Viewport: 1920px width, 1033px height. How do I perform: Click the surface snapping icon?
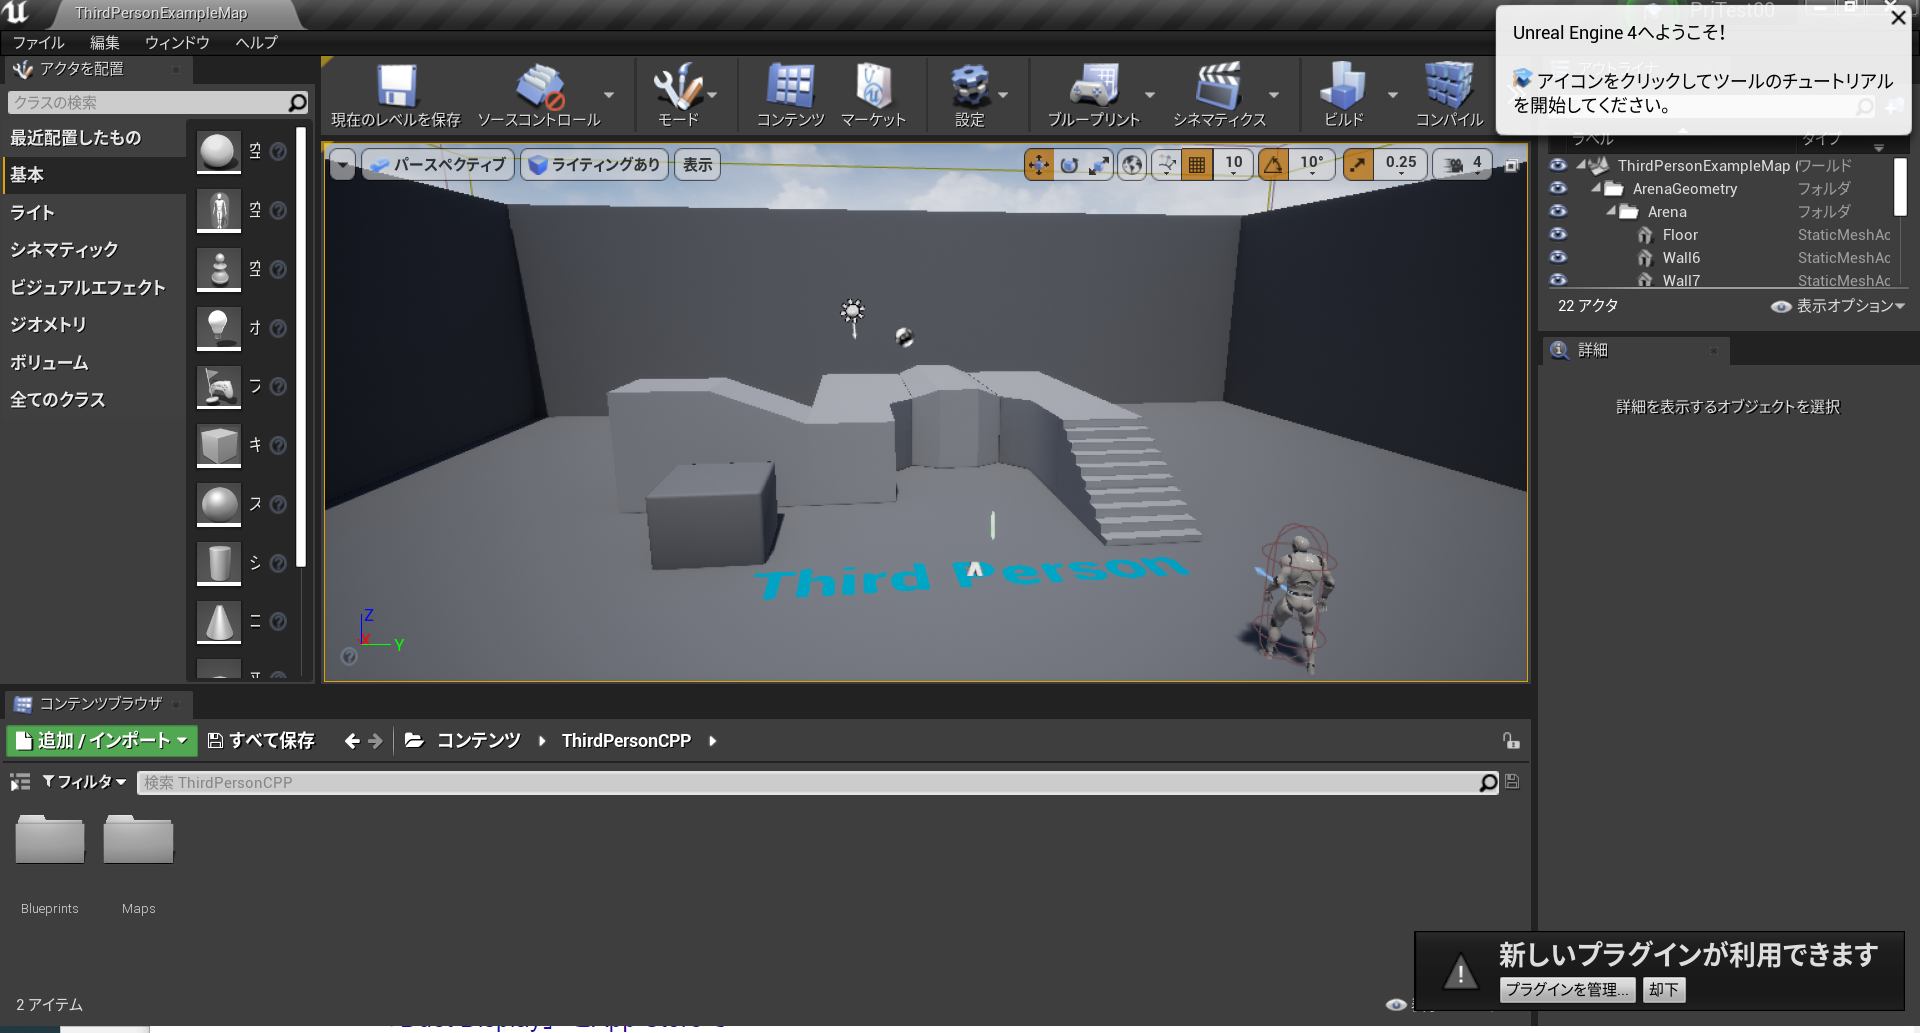[x=1166, y=165]
